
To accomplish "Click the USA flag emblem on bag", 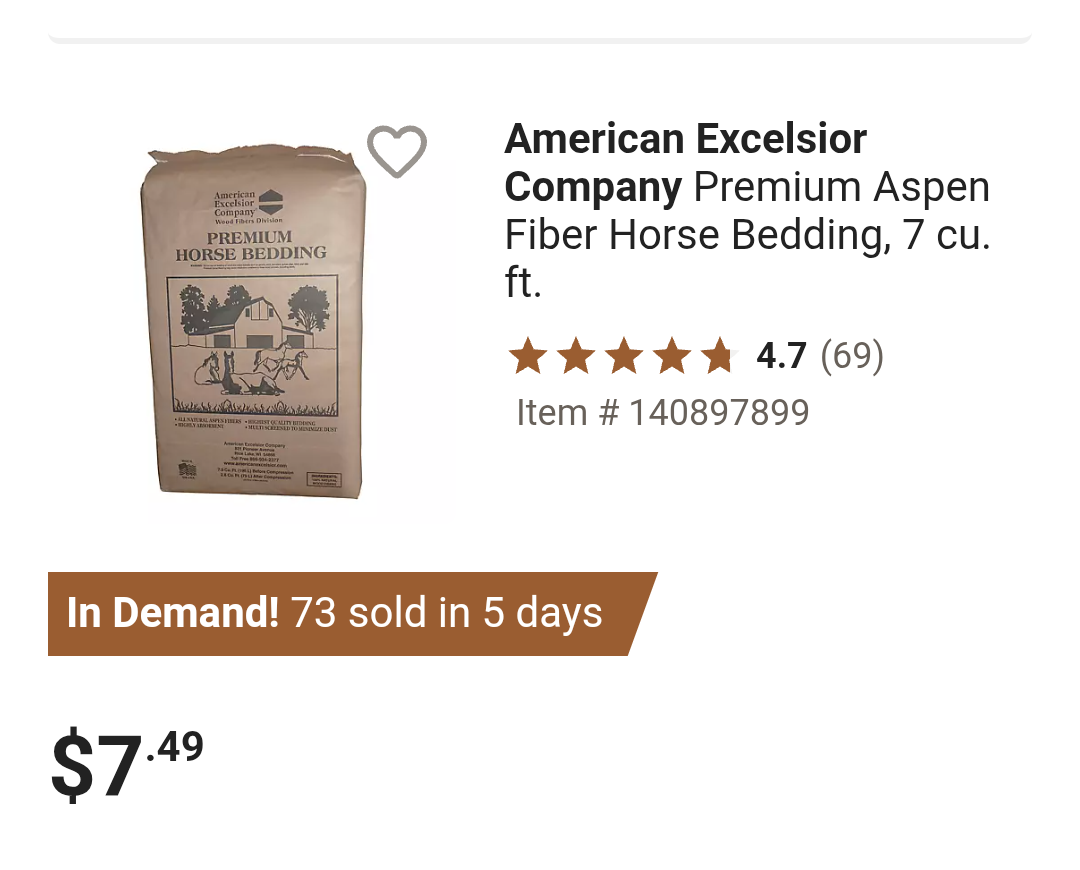I will pos(187,471).
